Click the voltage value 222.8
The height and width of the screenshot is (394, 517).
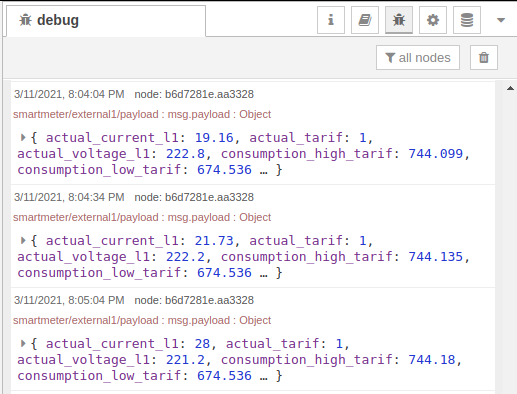coord(185,154)
